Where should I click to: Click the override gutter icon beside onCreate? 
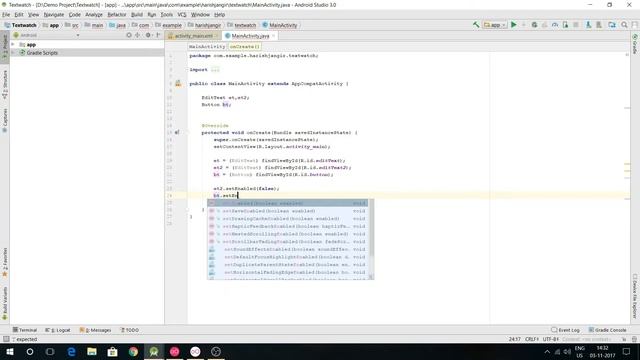(177, 132)
